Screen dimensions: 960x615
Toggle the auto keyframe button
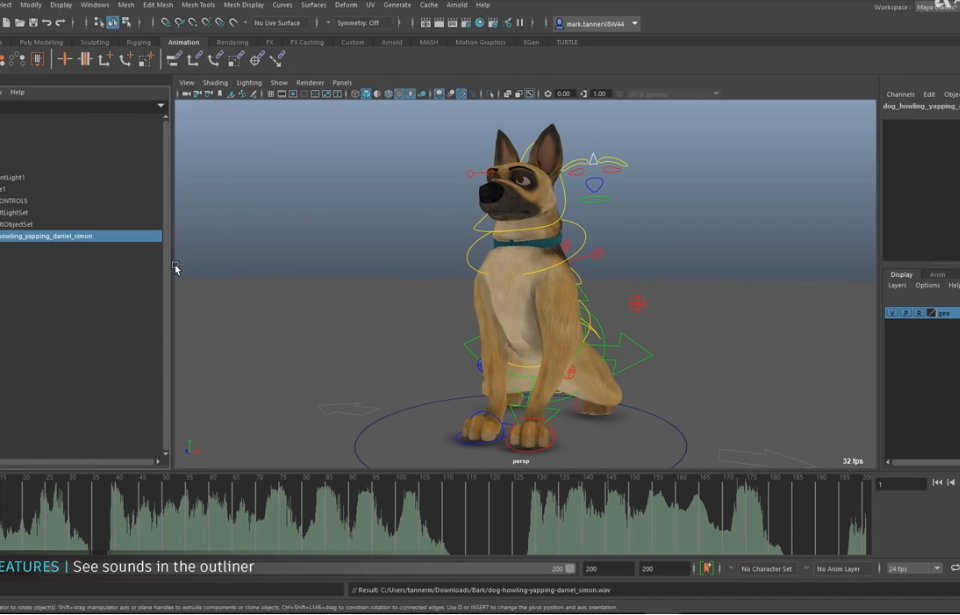pos(707,568)
